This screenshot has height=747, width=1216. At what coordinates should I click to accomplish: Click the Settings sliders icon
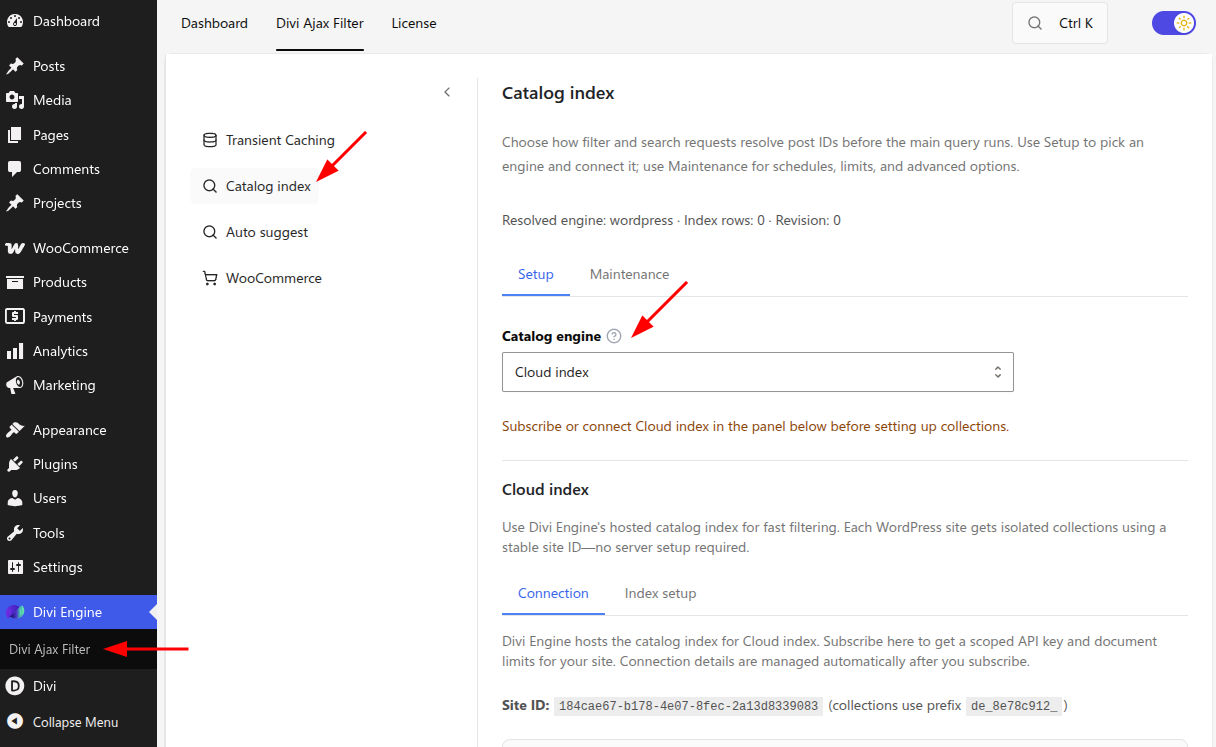(15, 567)
